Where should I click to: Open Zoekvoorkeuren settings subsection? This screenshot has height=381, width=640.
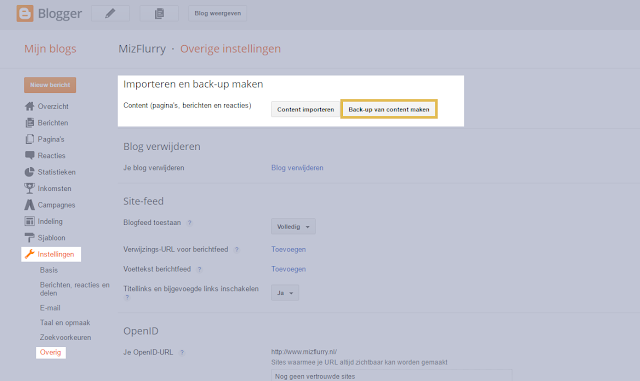pyautogui.click(x=65, y=337)
